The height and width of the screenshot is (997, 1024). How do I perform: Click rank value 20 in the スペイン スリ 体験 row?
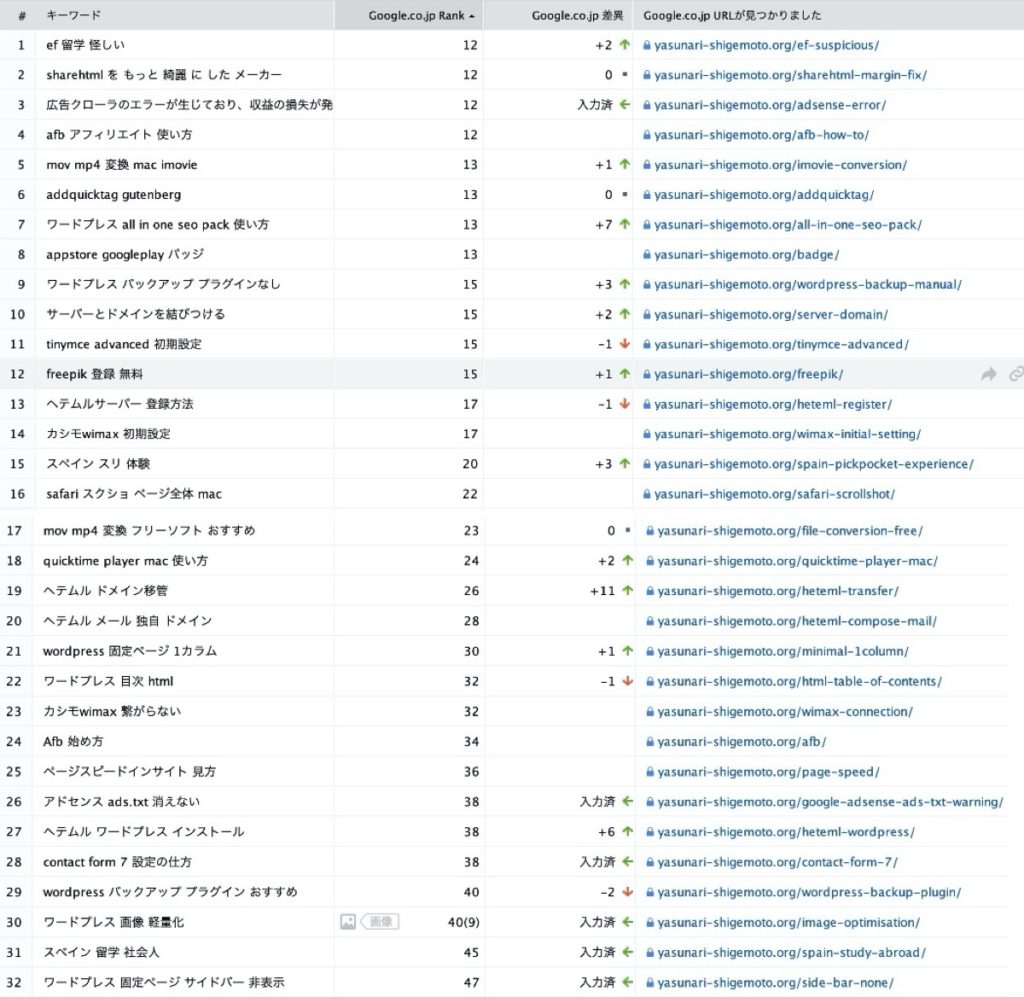coord(470,464)
